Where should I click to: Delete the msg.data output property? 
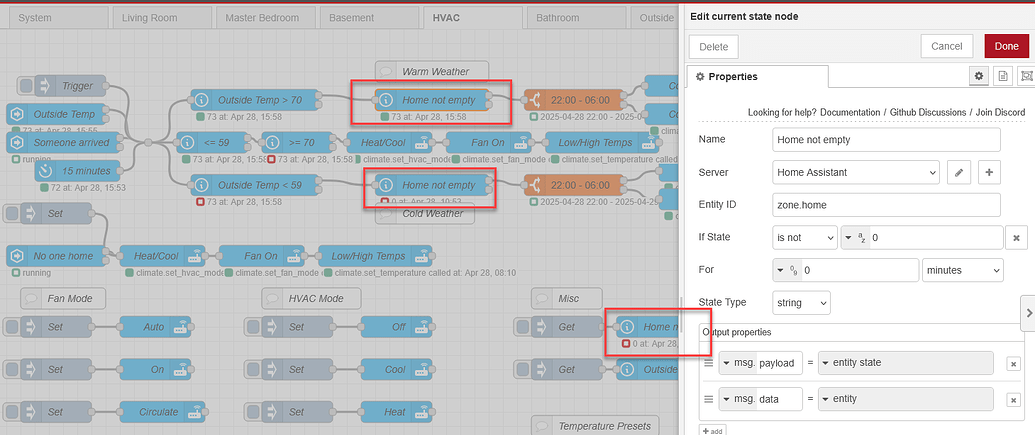click(1013, 399)
